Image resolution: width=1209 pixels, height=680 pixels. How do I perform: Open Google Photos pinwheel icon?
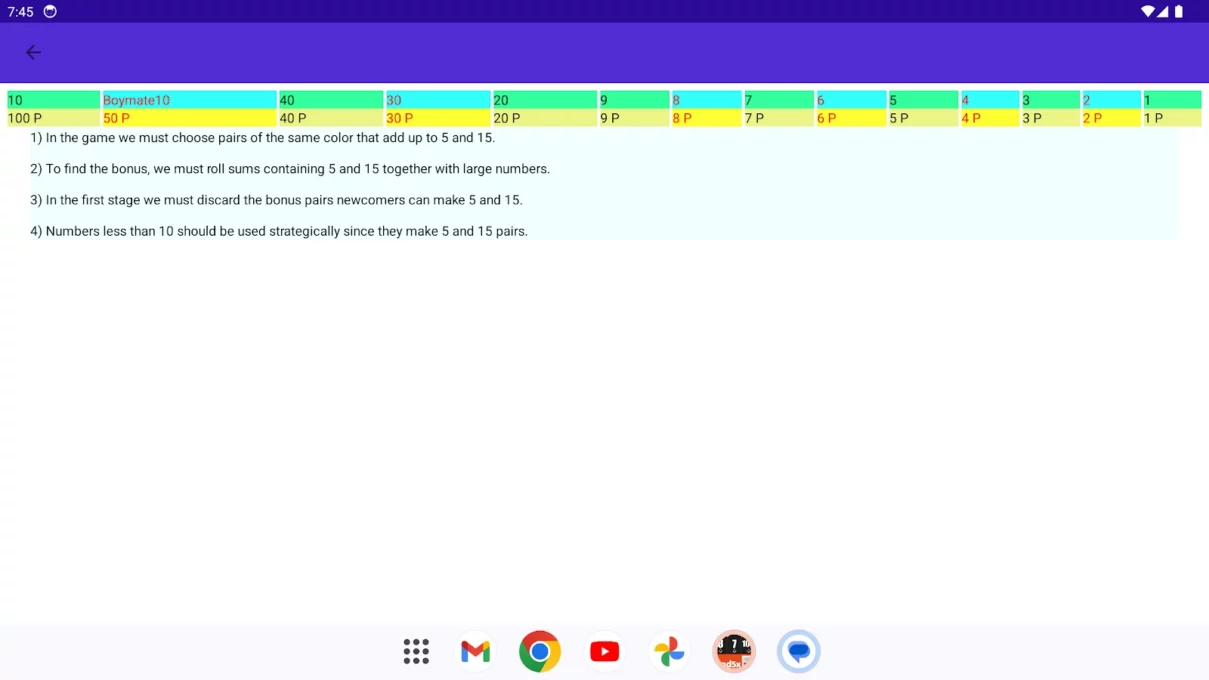pos(669,651)
